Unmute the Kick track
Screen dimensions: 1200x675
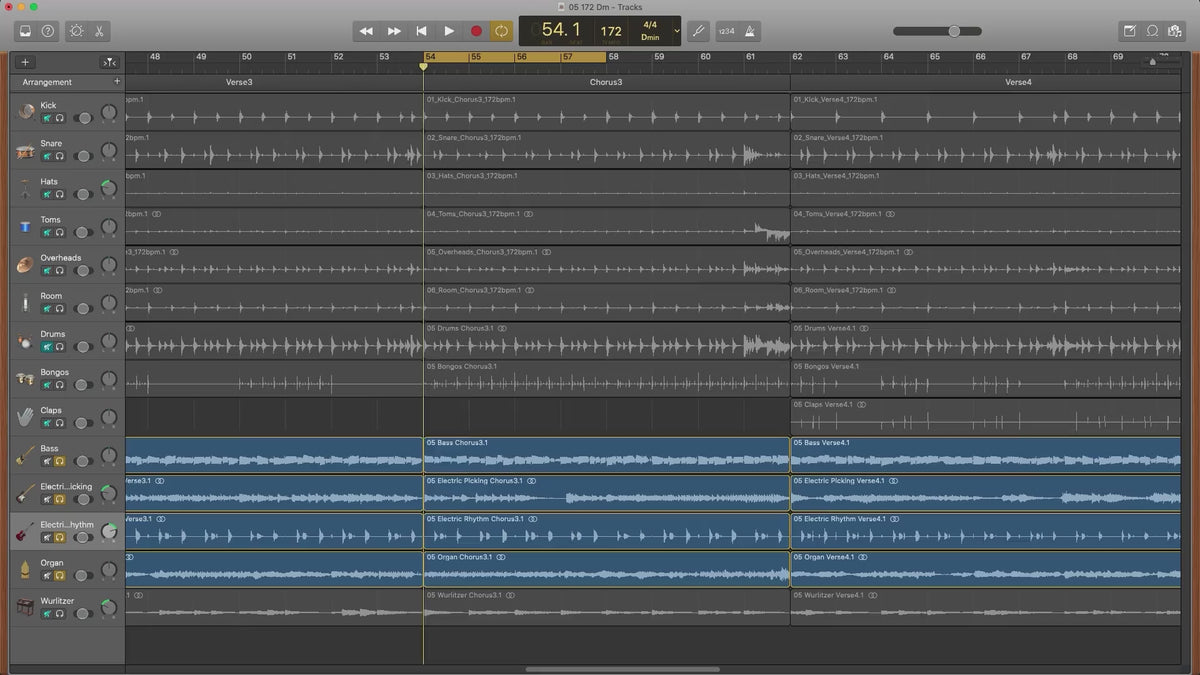tap(46, 118)
